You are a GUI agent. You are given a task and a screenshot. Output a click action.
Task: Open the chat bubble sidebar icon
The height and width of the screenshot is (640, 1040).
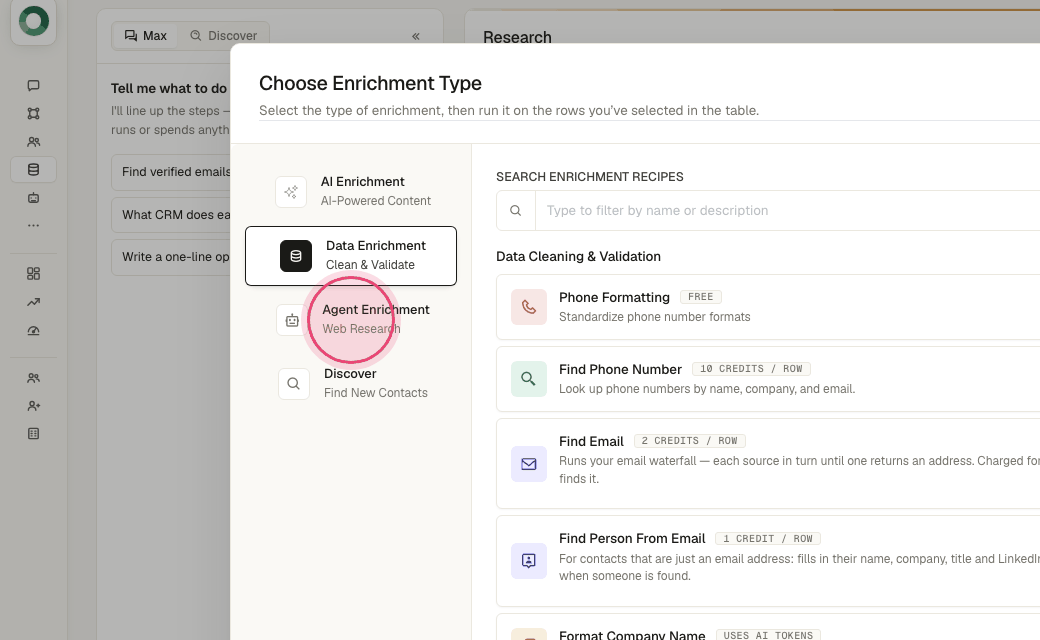(x=33, y=86)
